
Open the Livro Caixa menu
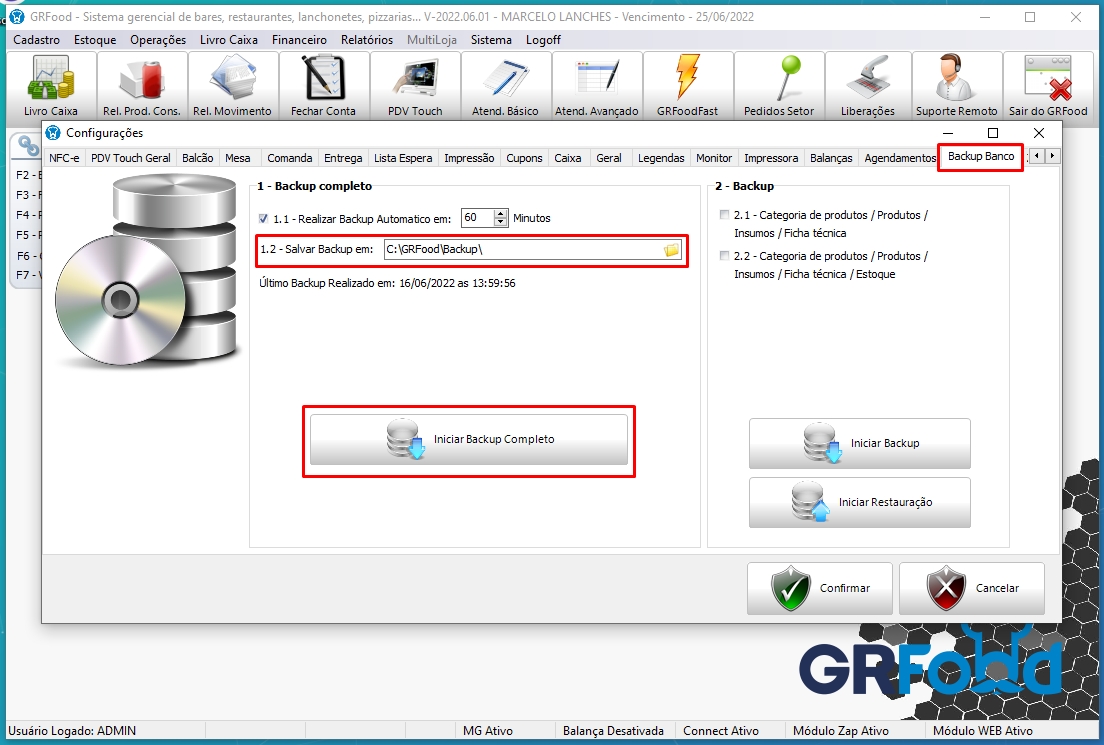(x=229, y=39)
